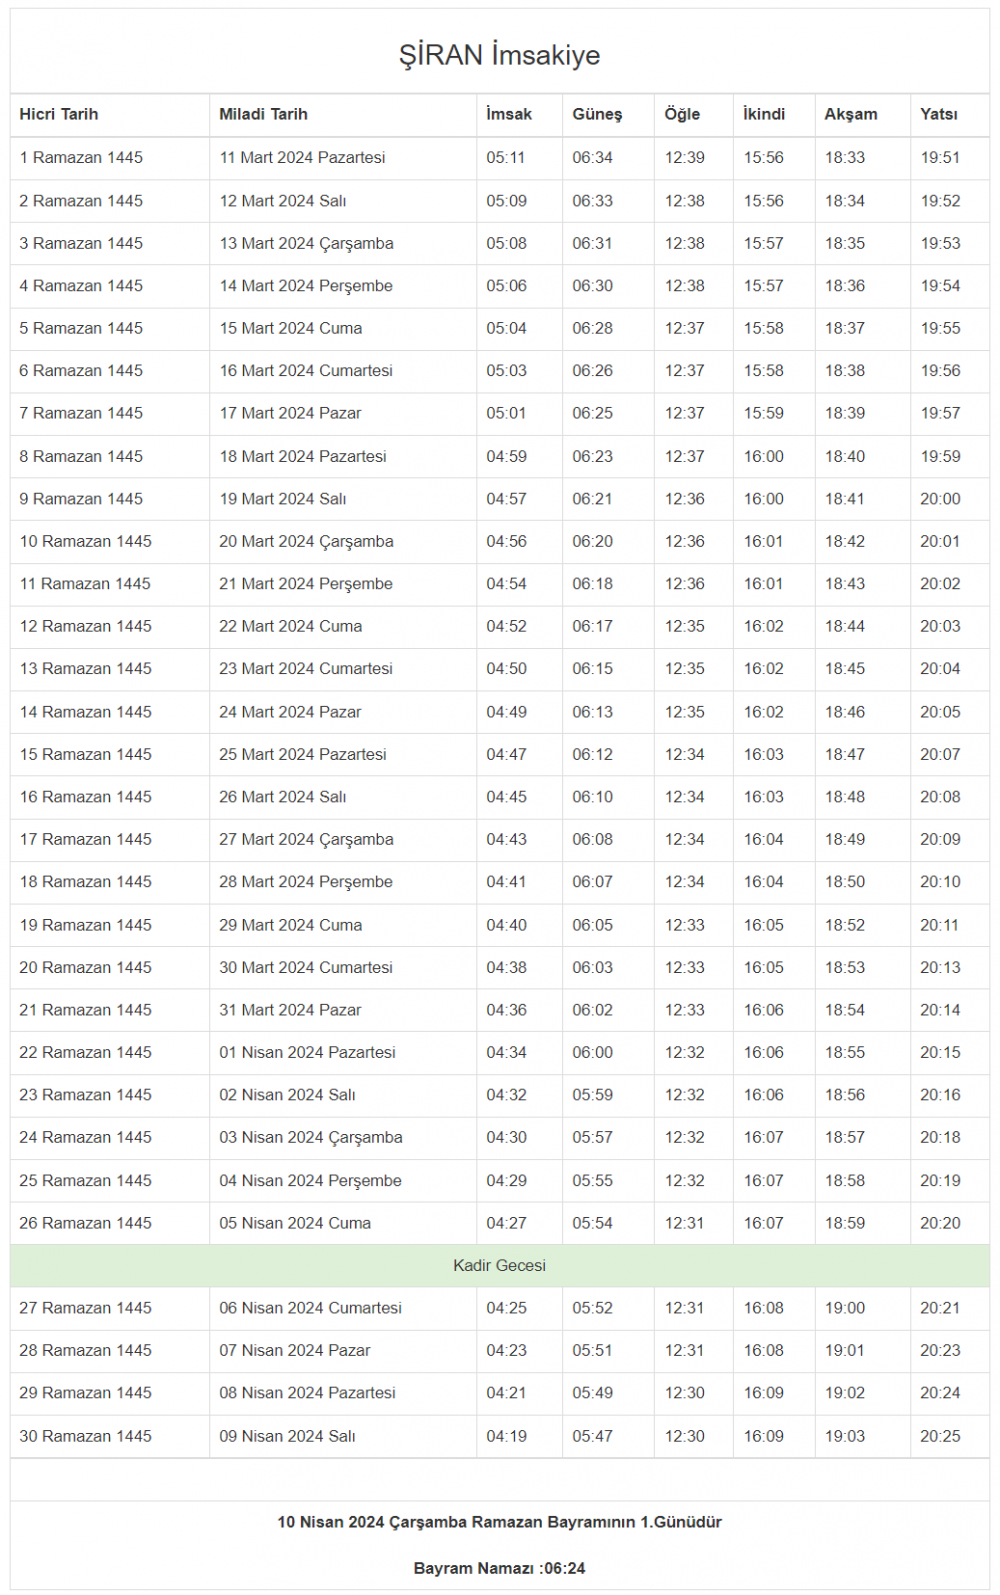Select the İmsak column header
This screenshot has width=1000, height=1595.
pos(509,114)
